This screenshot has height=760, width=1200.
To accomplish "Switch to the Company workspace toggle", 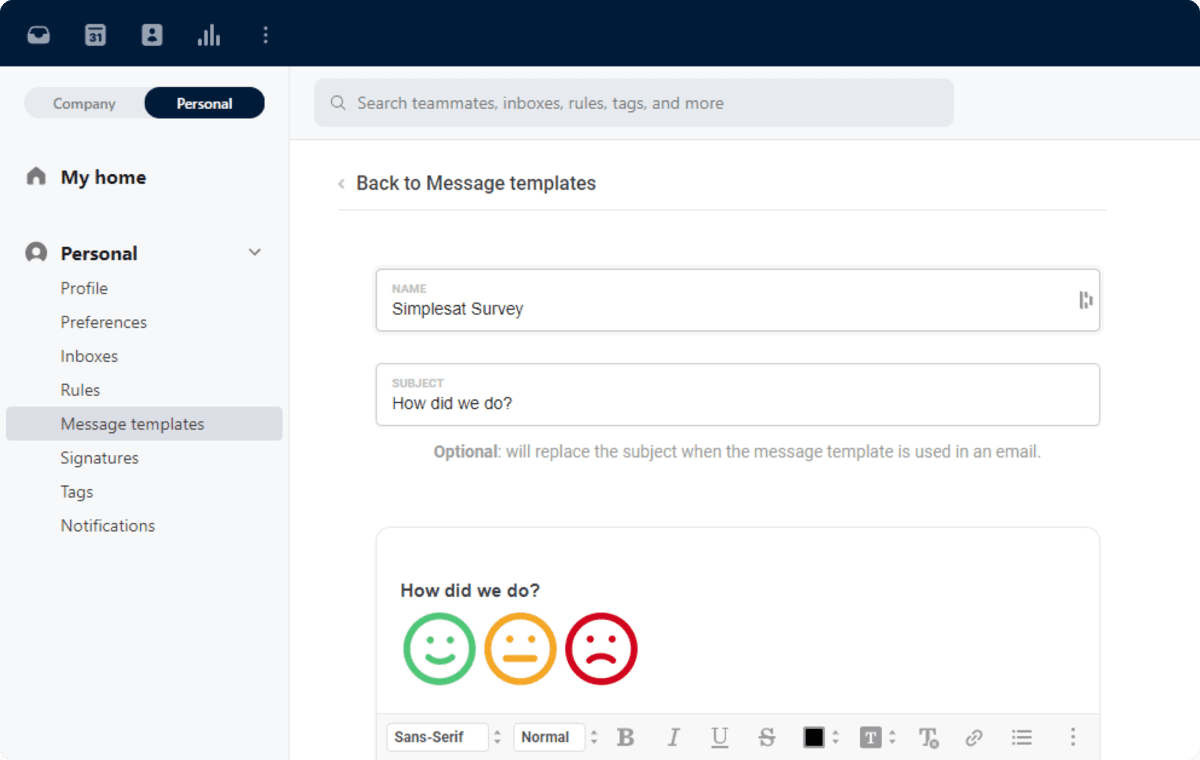I will click(84, 102).
